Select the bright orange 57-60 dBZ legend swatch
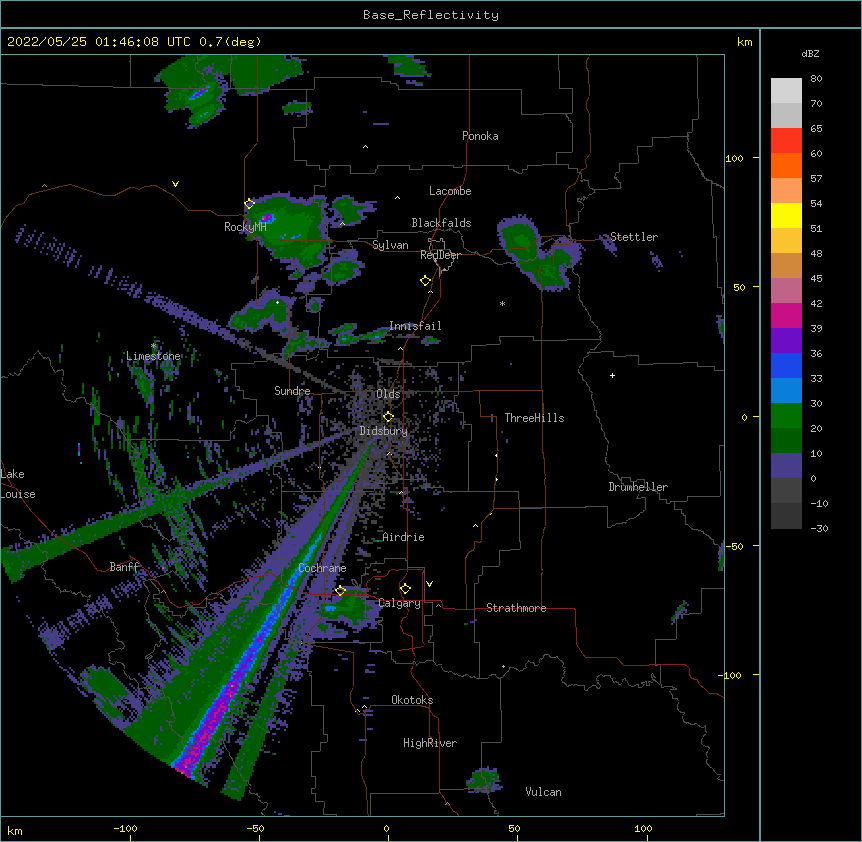Screen dimensions: 862x842 tap(786, 166)
